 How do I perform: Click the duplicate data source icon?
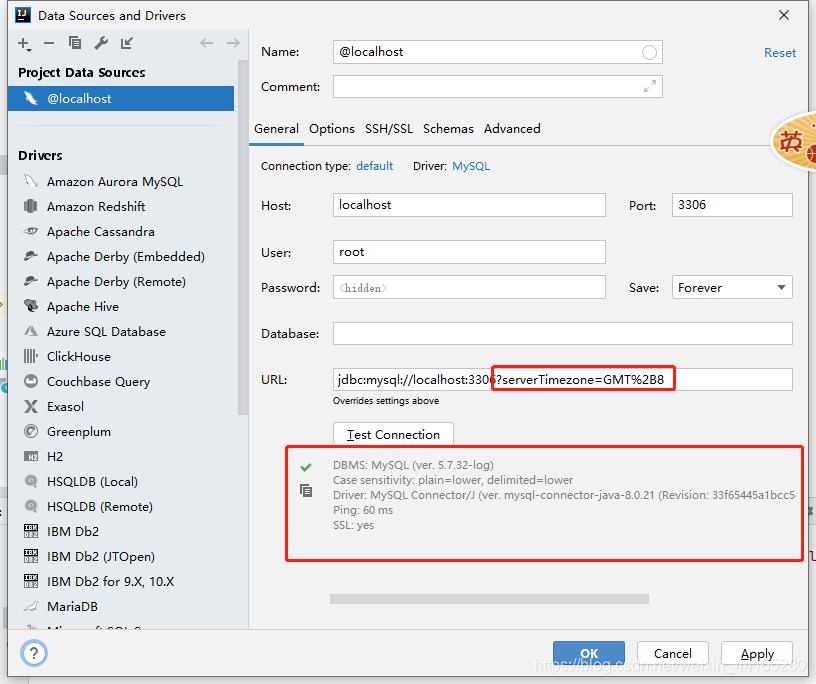point(75,43)
